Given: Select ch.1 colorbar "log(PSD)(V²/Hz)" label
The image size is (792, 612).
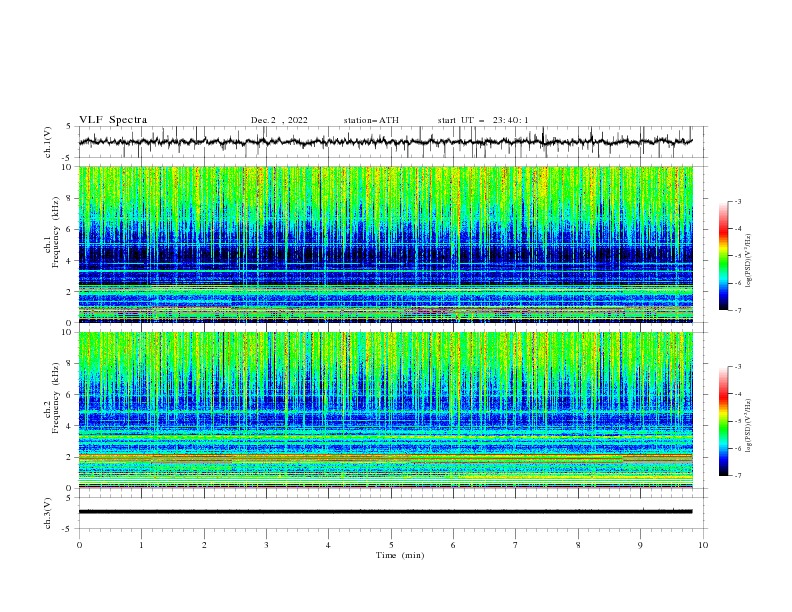Looking at the screenshot, I should point(749,261).
